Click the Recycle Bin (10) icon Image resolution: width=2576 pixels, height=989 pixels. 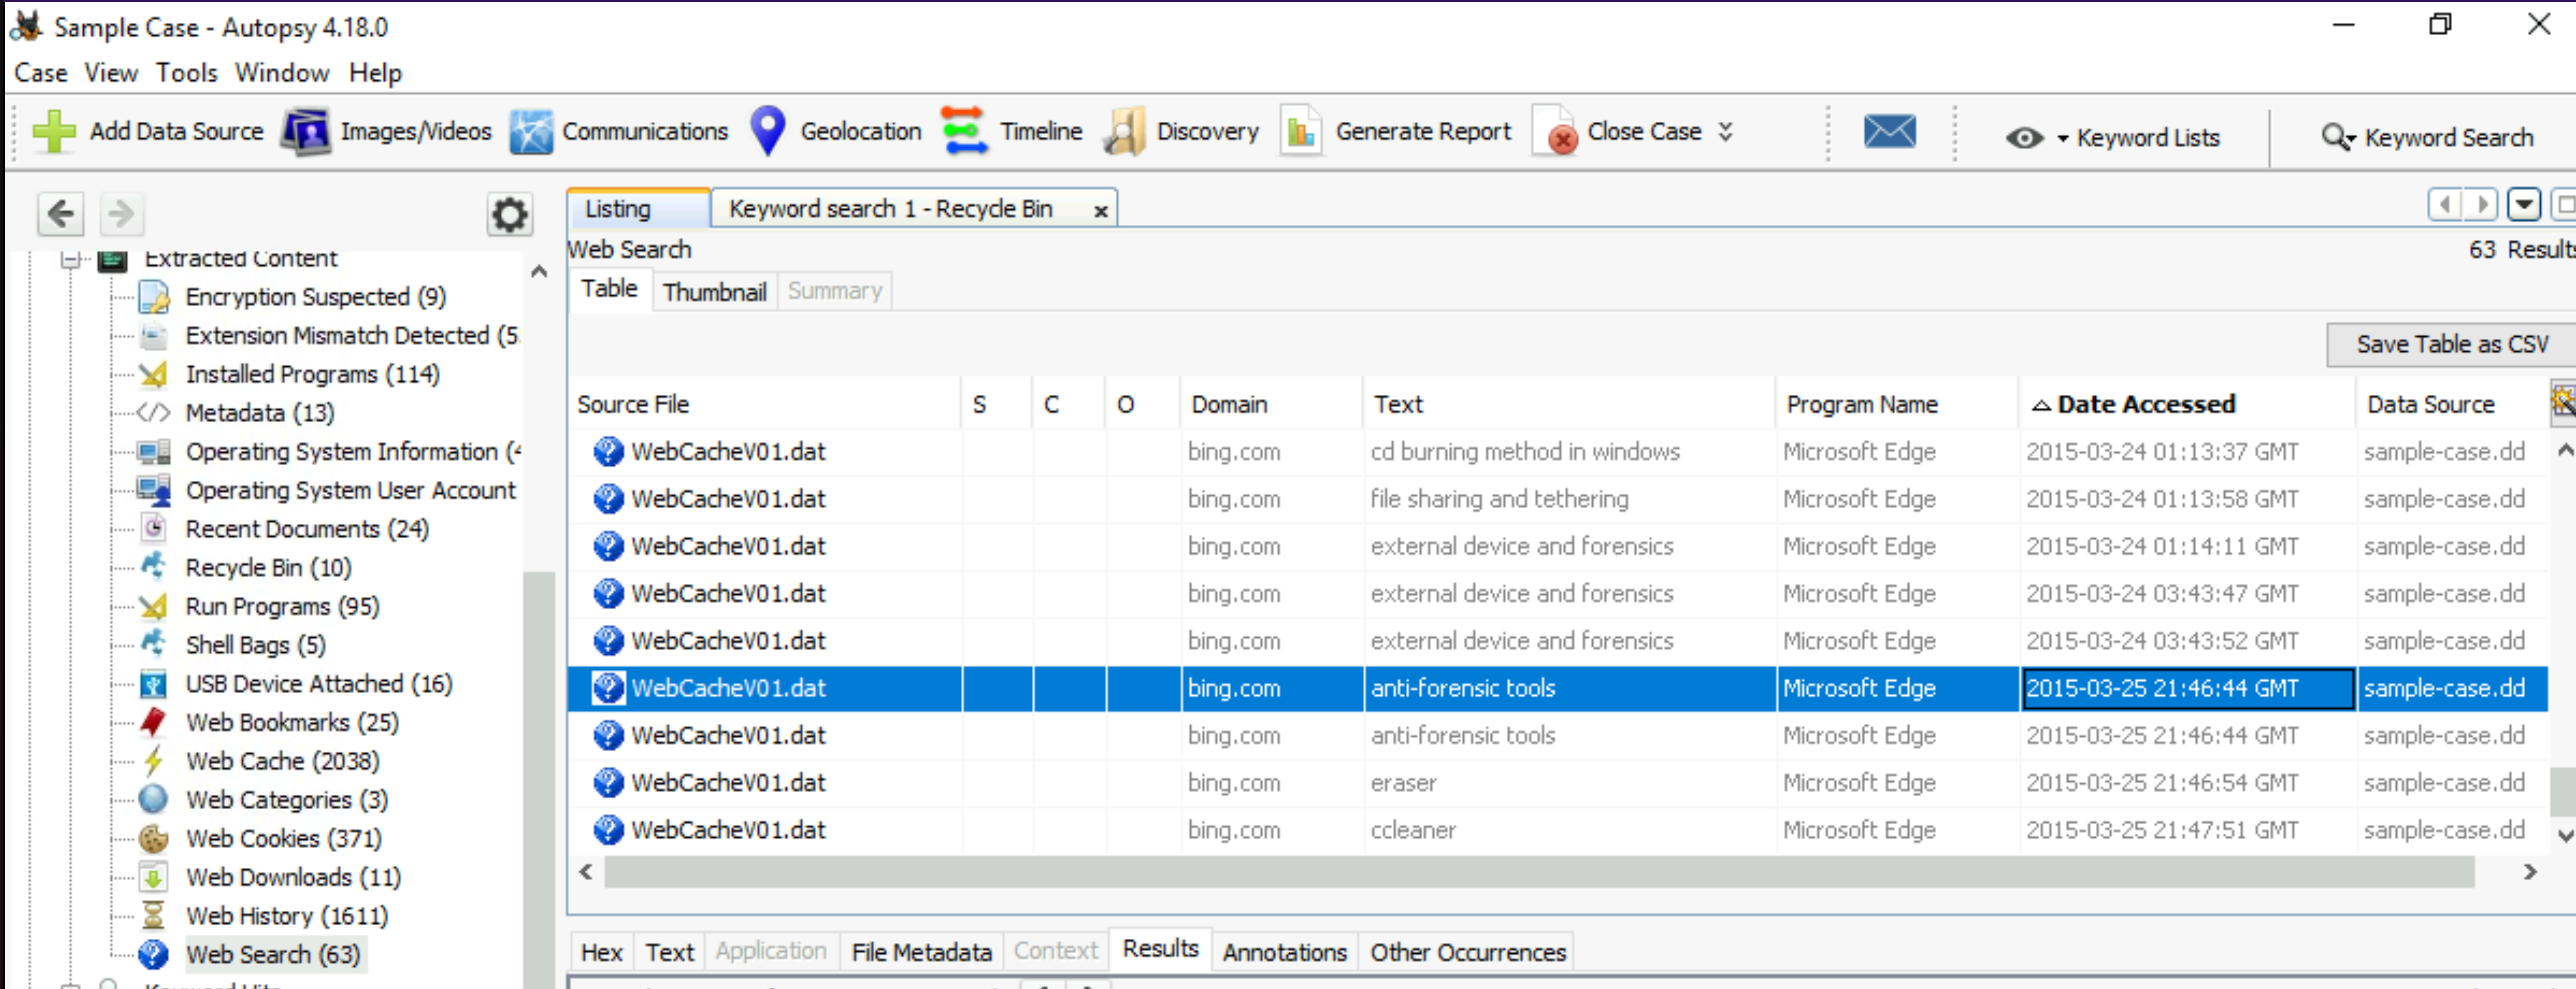tap(153, 566)
